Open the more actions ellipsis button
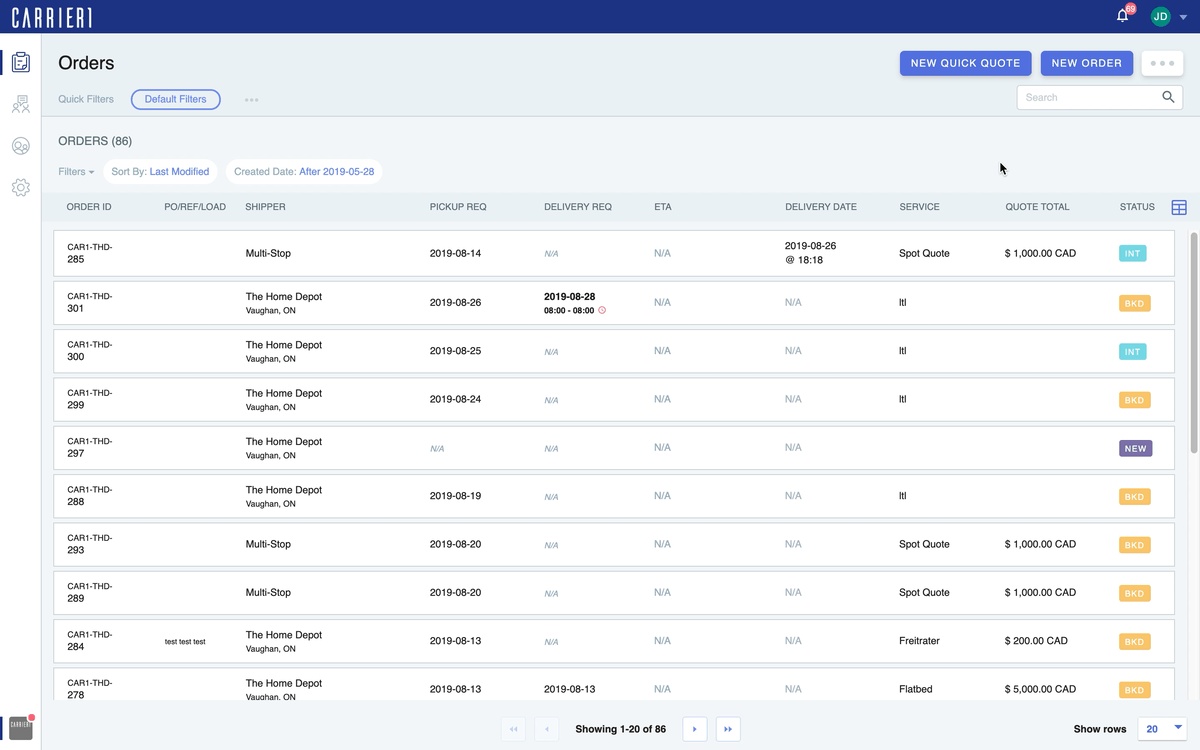The image size is (1200, 750). click(1162, 63)
